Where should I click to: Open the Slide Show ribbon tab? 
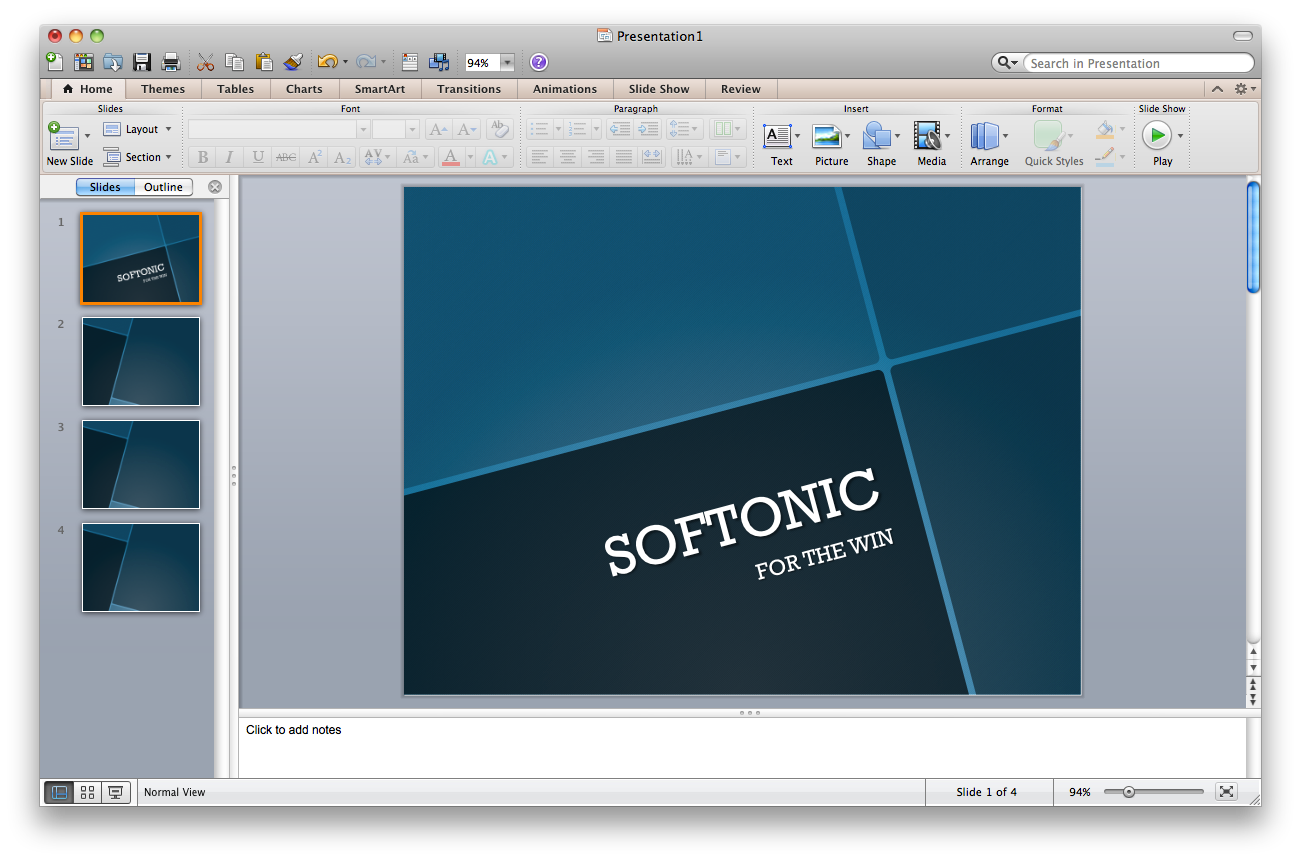659,89
